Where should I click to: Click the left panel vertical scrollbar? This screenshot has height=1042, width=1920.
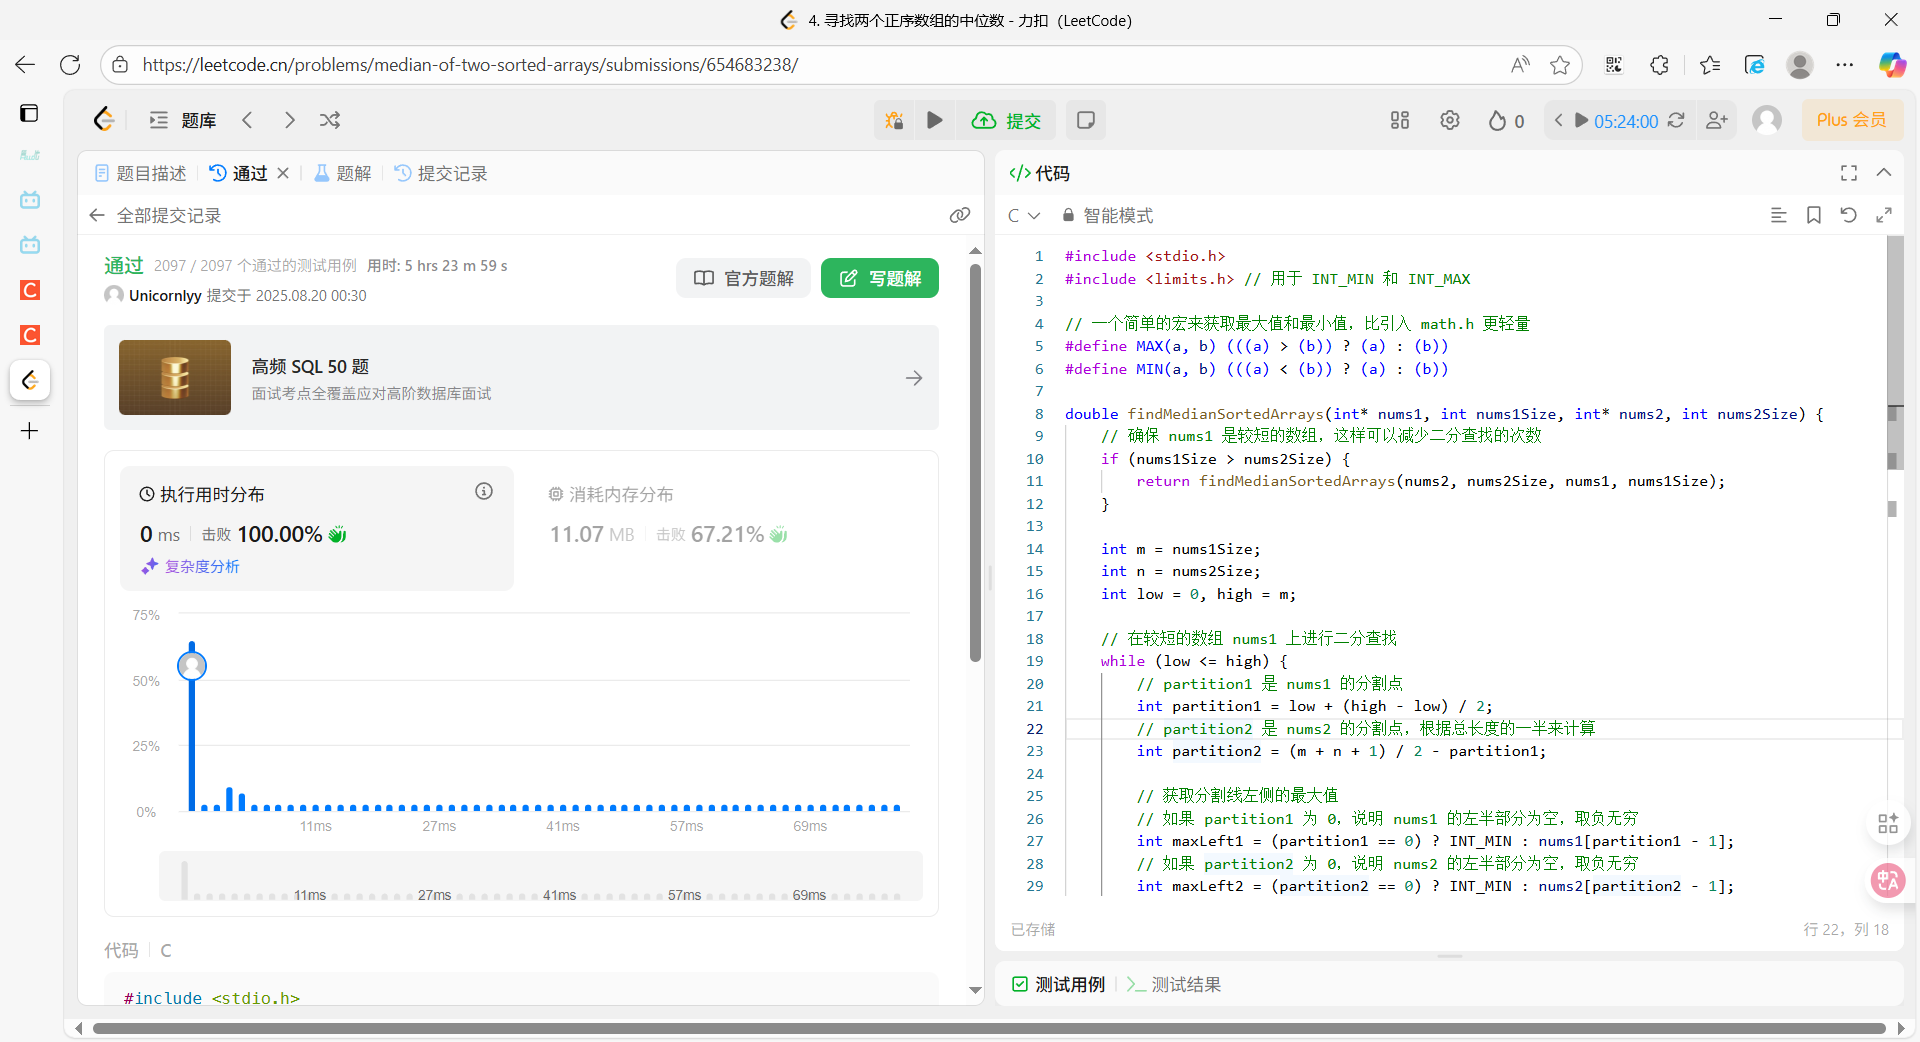click(975, 462)
